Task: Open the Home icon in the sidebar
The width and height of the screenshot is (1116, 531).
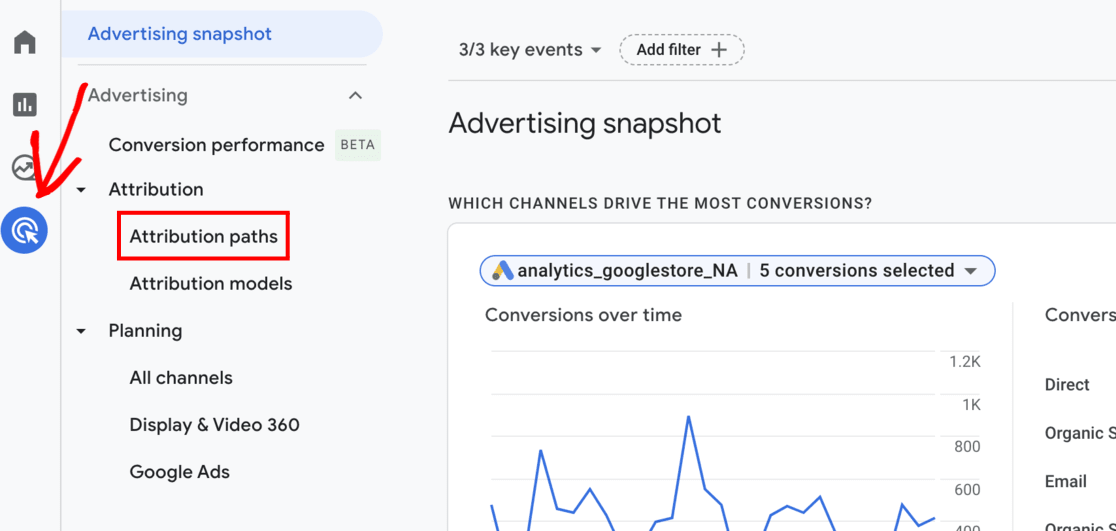Action: point(25,42)
